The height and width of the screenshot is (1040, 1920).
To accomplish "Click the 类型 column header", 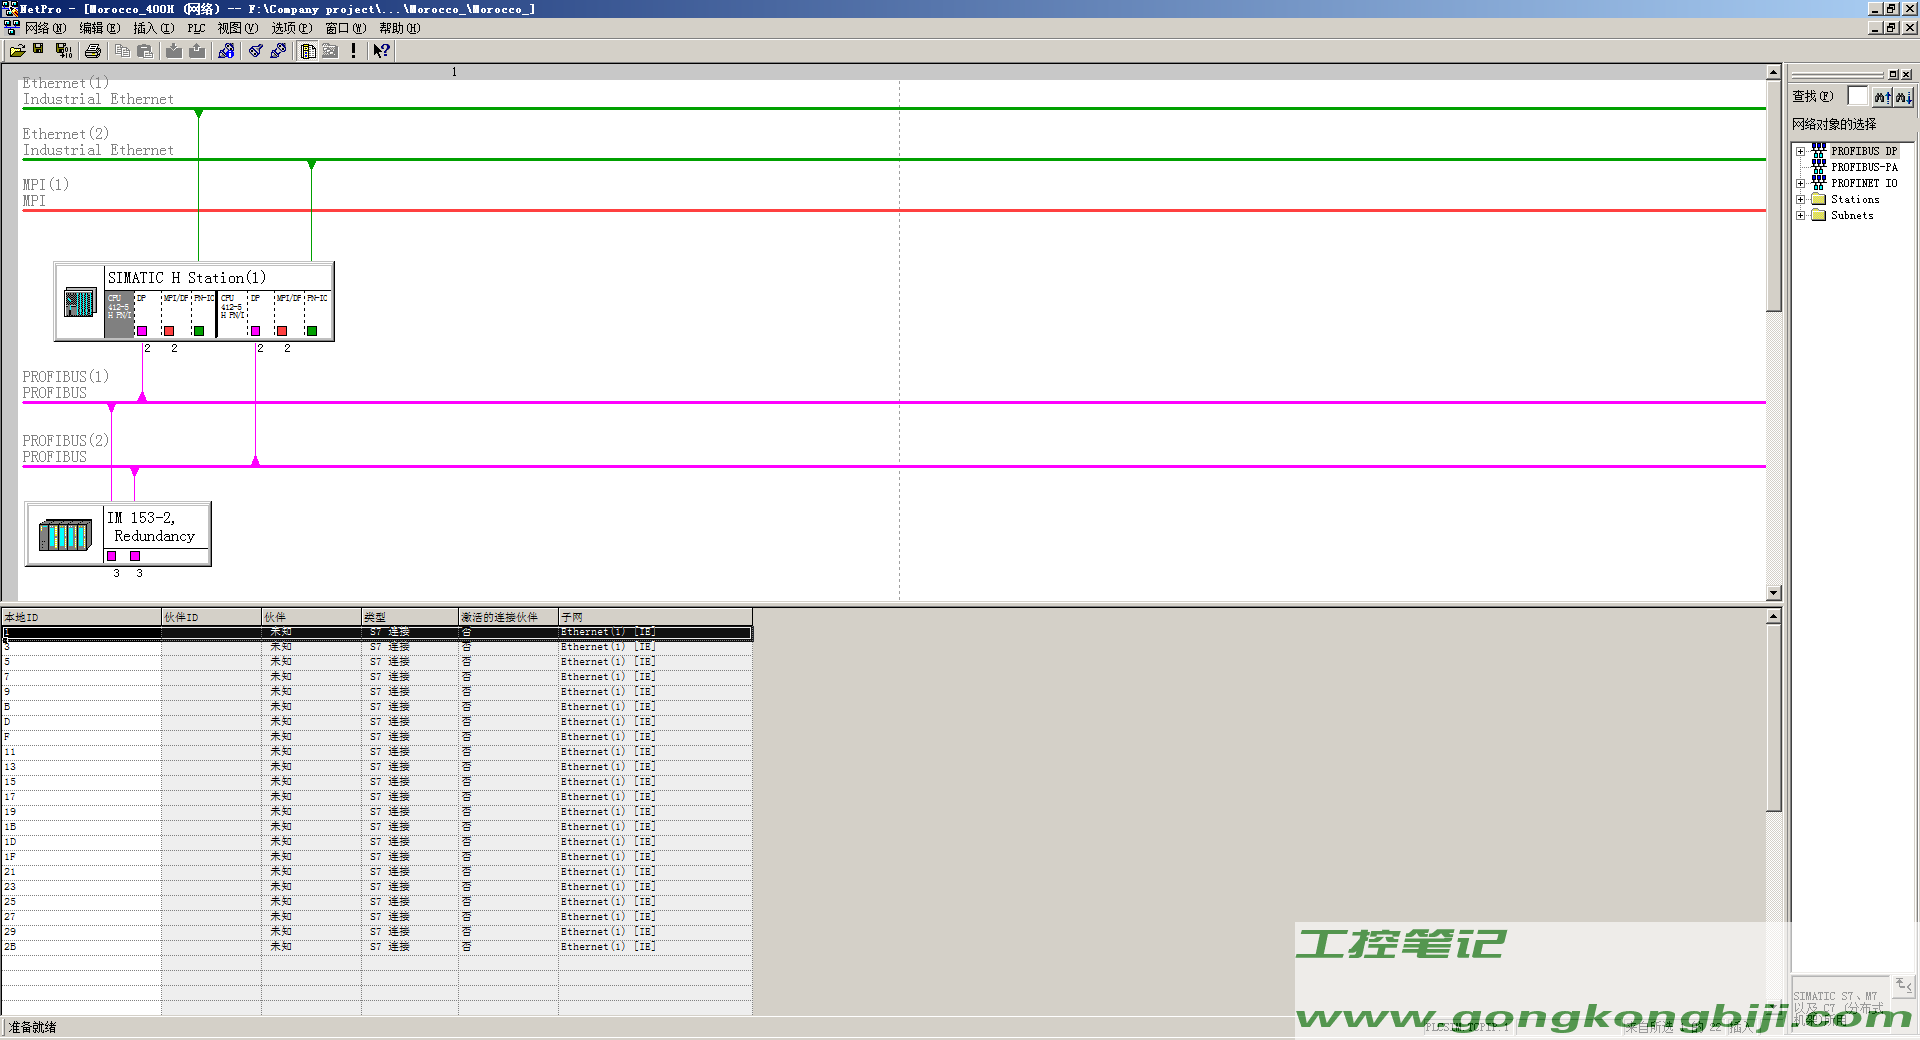I will (x=409, y=617).
